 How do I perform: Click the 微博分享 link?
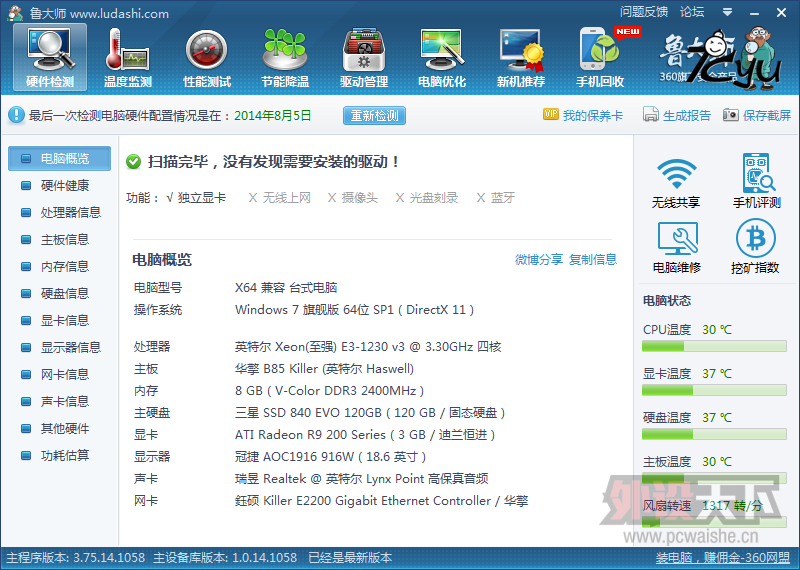click(x=539, y=259)
